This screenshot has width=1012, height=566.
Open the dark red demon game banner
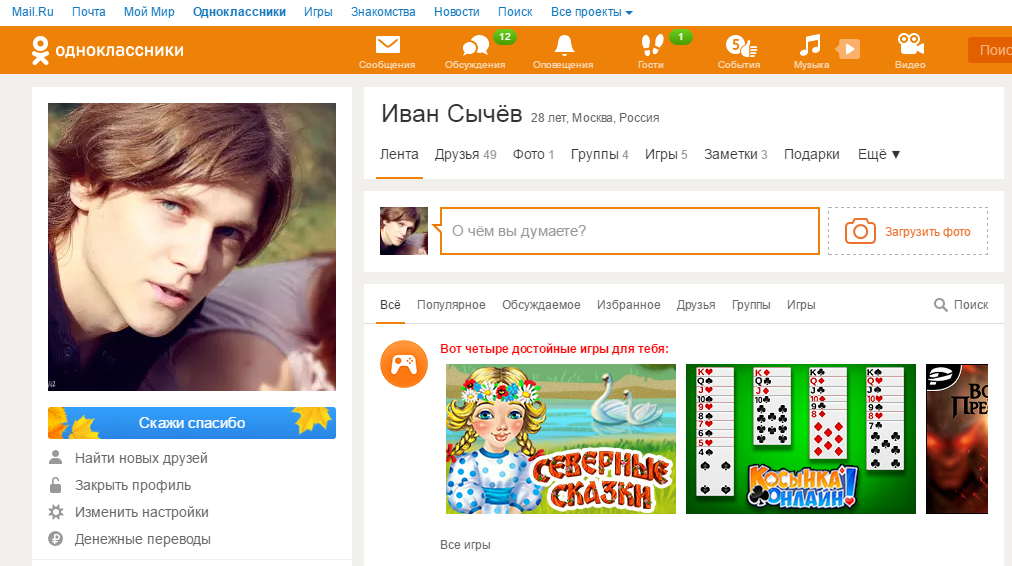957,439
